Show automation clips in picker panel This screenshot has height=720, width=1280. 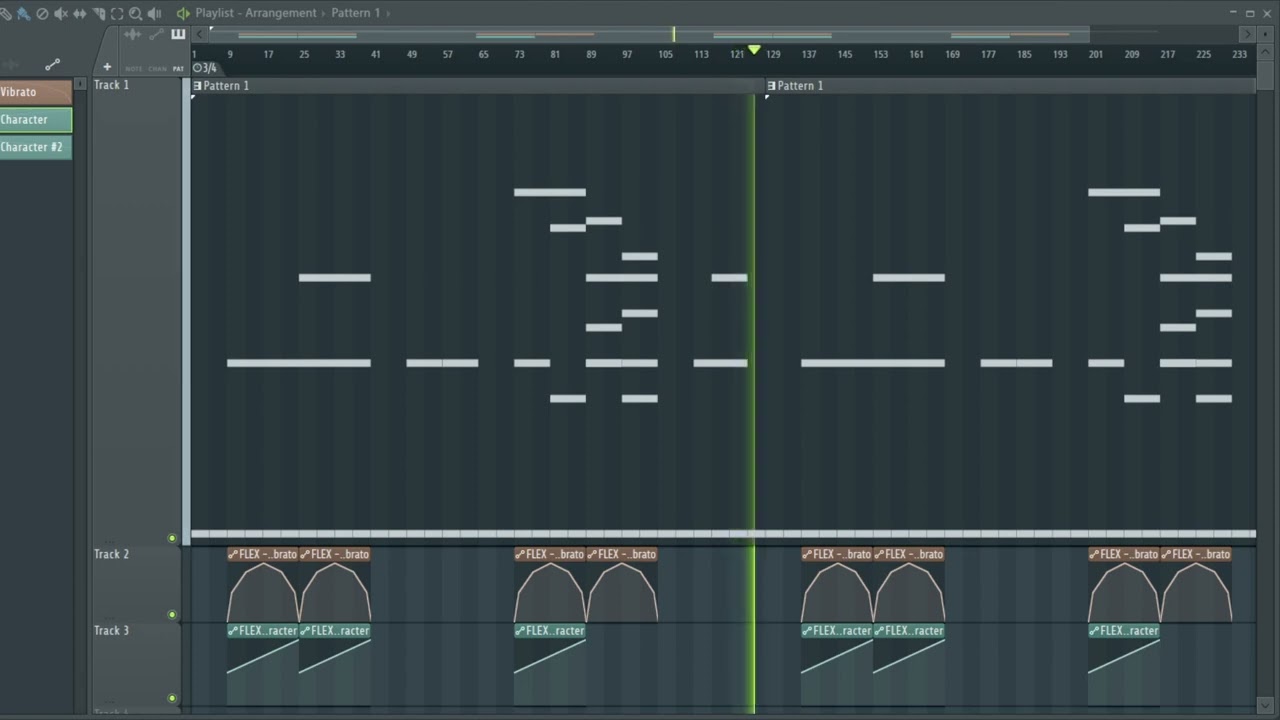tap(156, 34)
